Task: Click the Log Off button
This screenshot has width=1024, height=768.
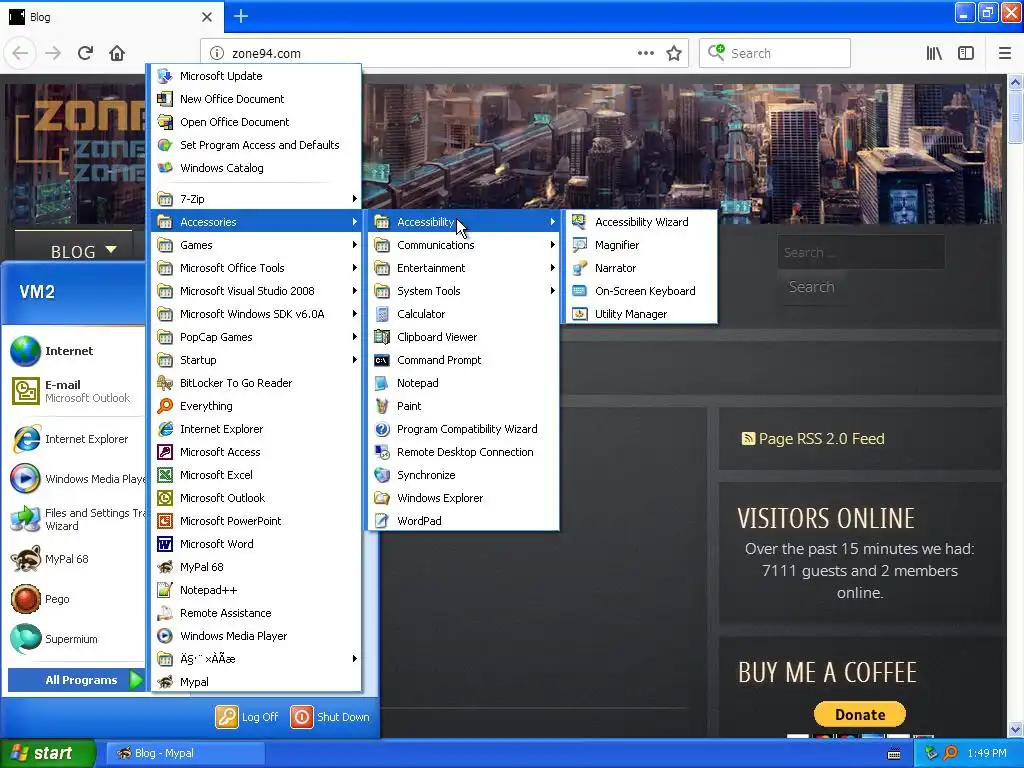Action: click(248, 716)
